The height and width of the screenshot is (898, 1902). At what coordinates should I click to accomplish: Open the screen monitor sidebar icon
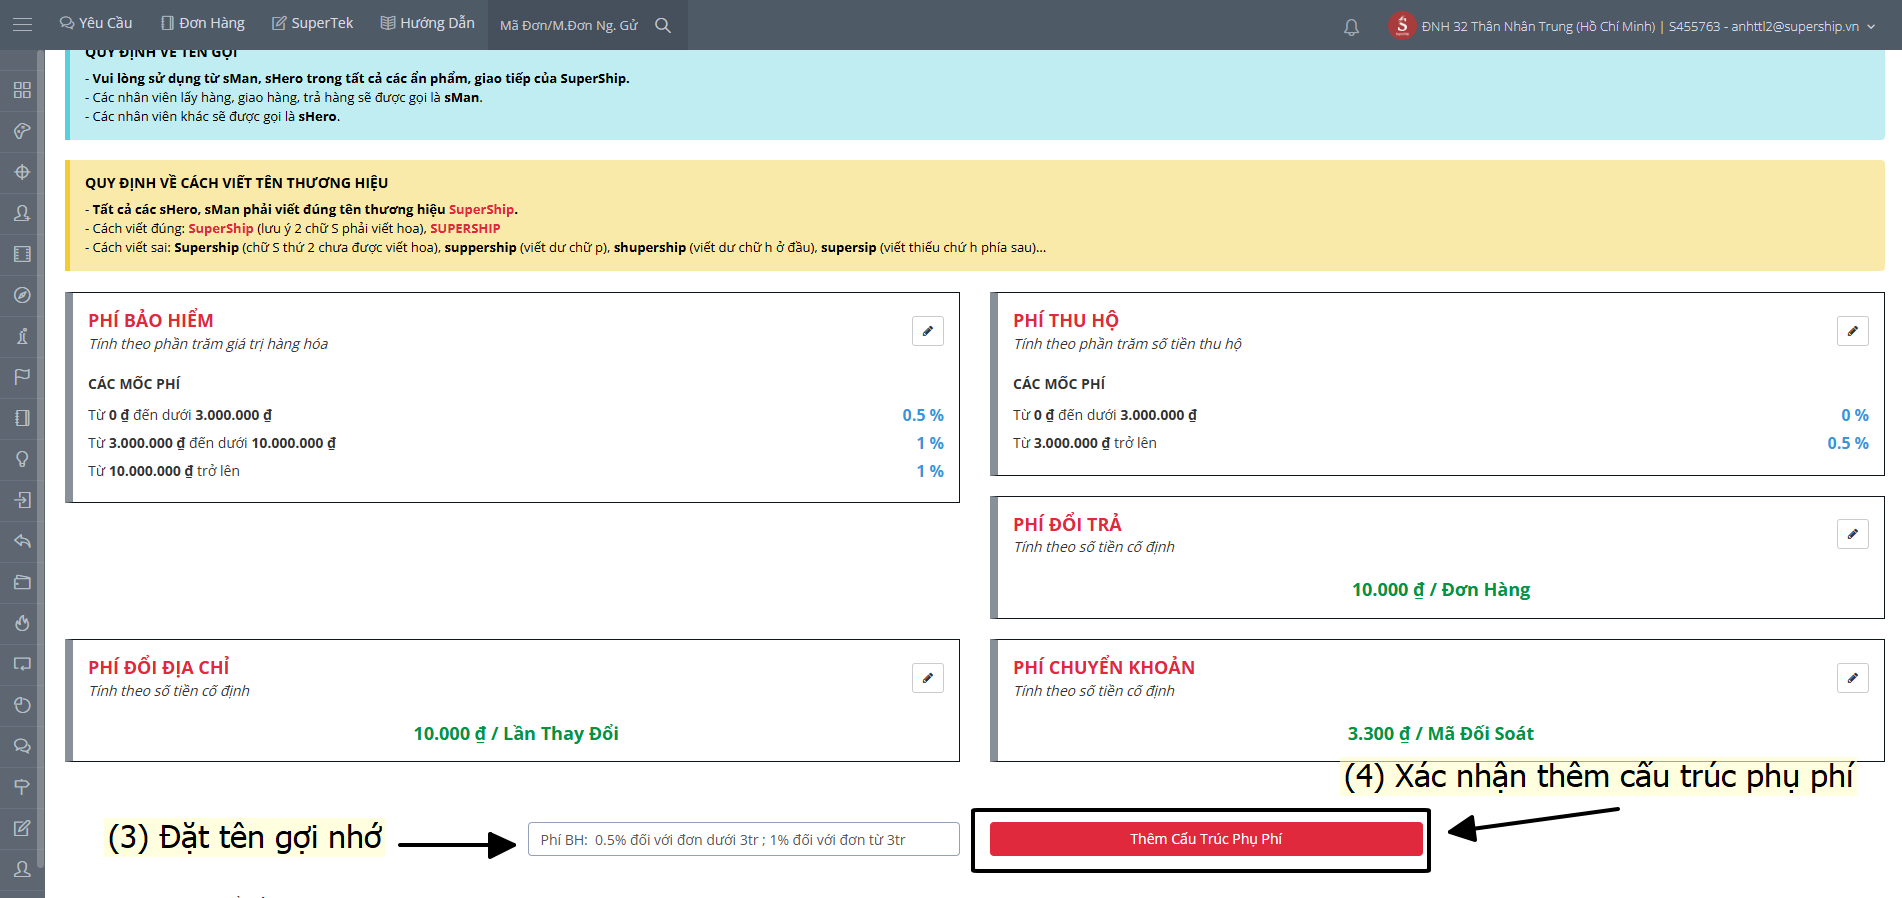pos(22,664)
